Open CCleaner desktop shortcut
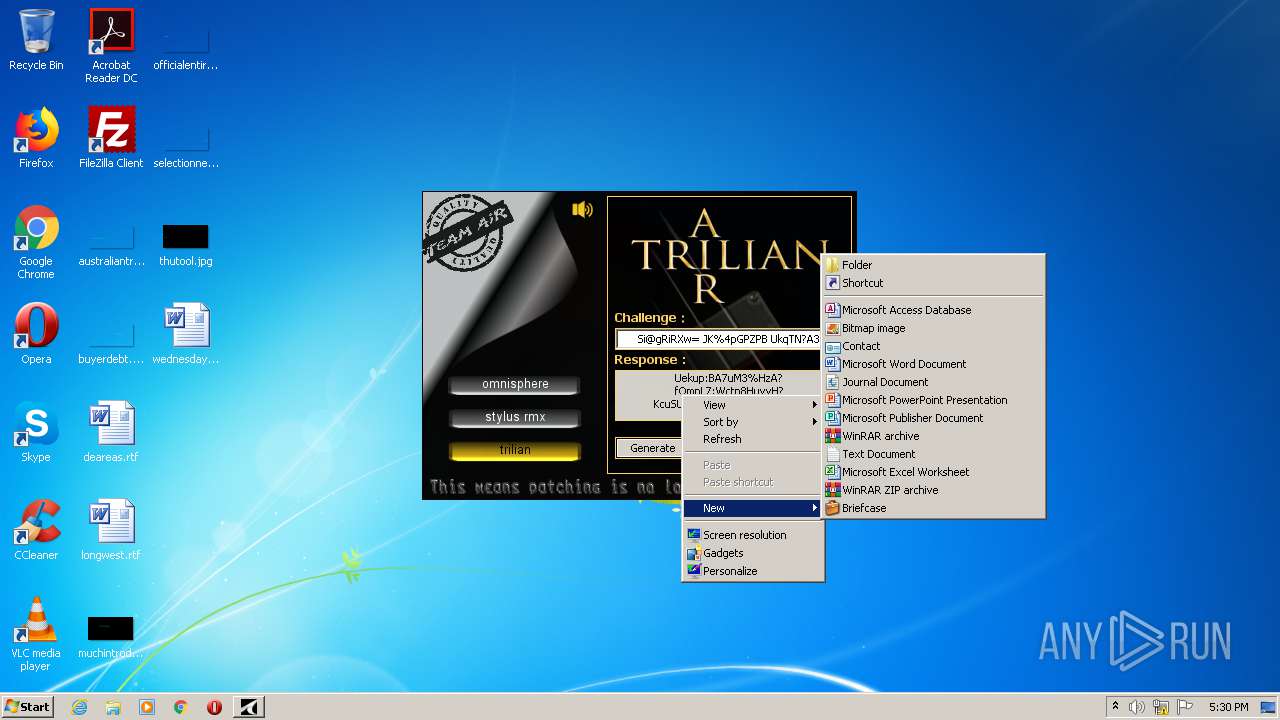Image resolution: width=1280 pixels, height=720 pixels. click(x=36, y=530)
